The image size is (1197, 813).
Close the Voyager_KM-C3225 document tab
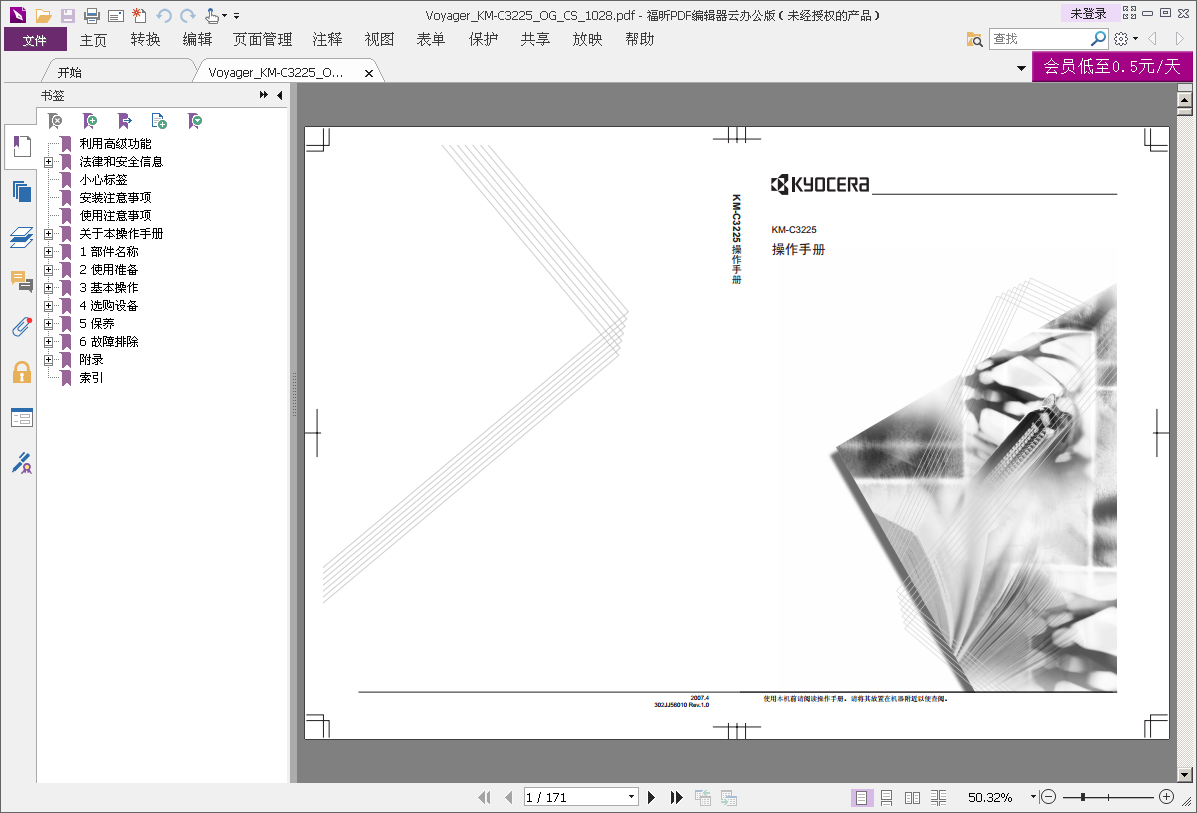click(369, 73)
